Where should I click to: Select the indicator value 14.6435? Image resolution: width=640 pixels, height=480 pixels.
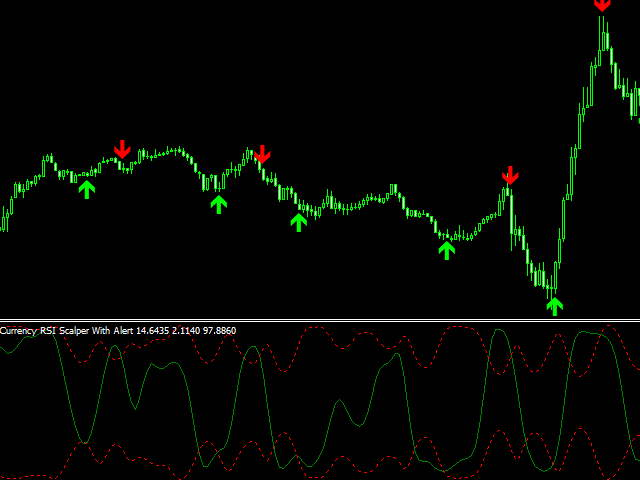pyautogui.click(x=152, y=331)
